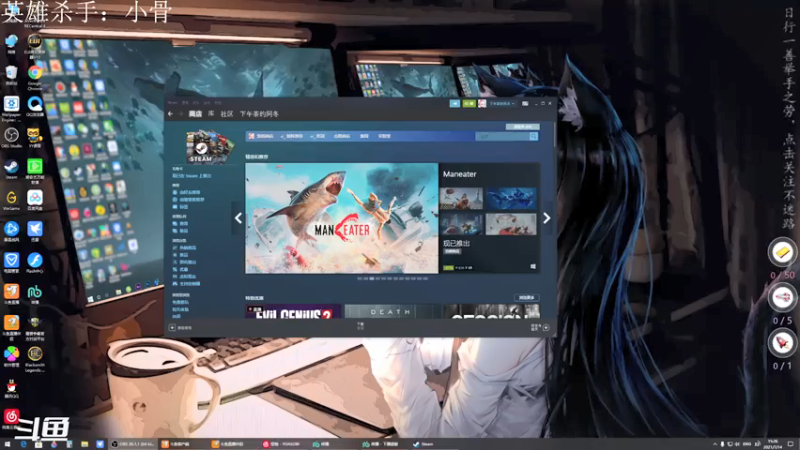Focus the store search field
The image size is (800, 450).
pyautogui.click(x=502, y=136)
